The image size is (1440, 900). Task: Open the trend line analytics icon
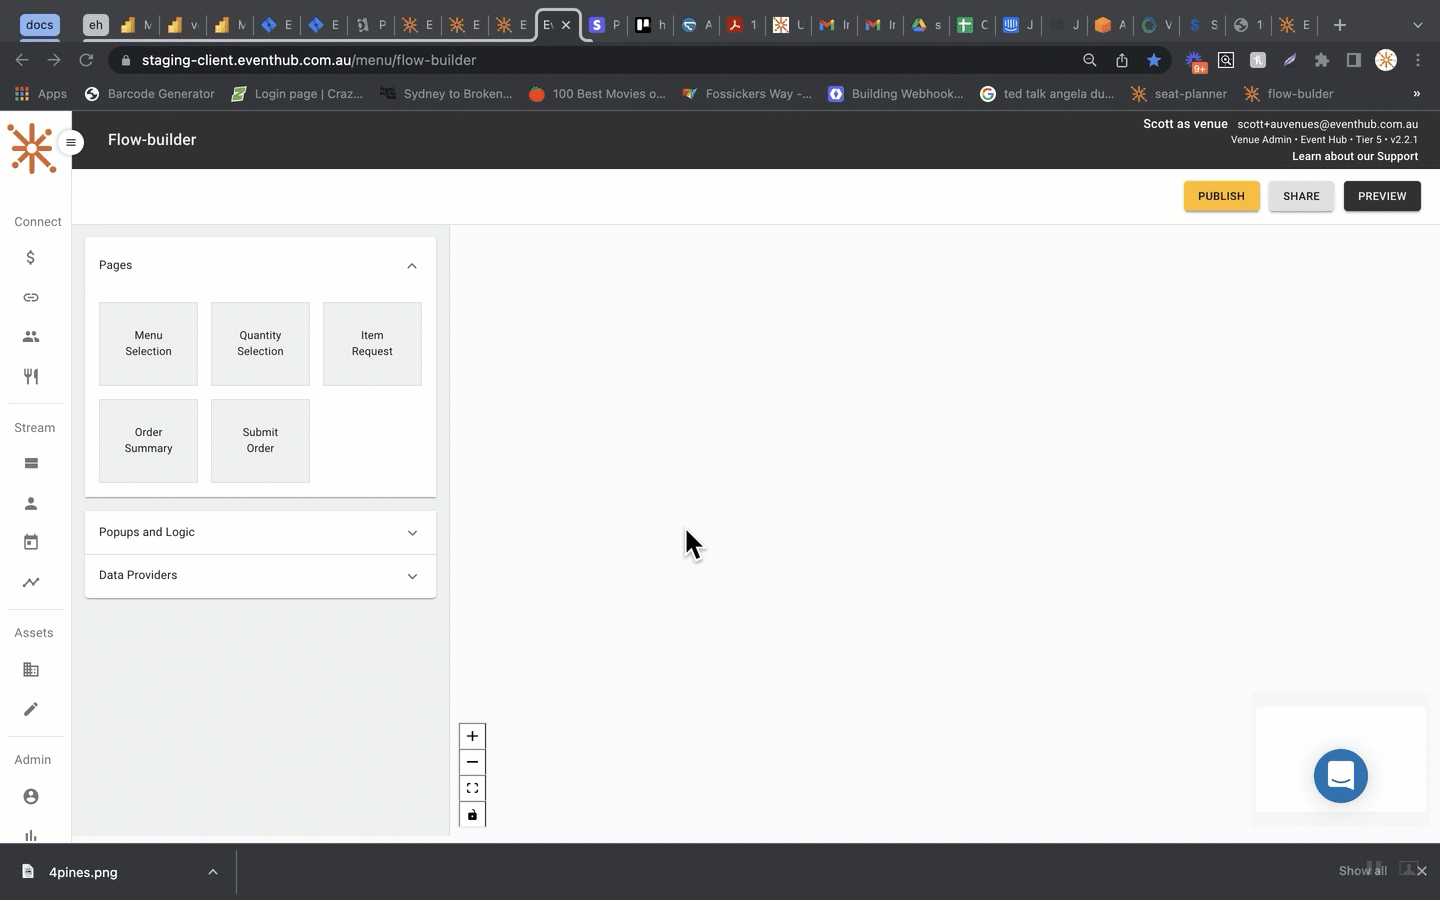(31, 582)
